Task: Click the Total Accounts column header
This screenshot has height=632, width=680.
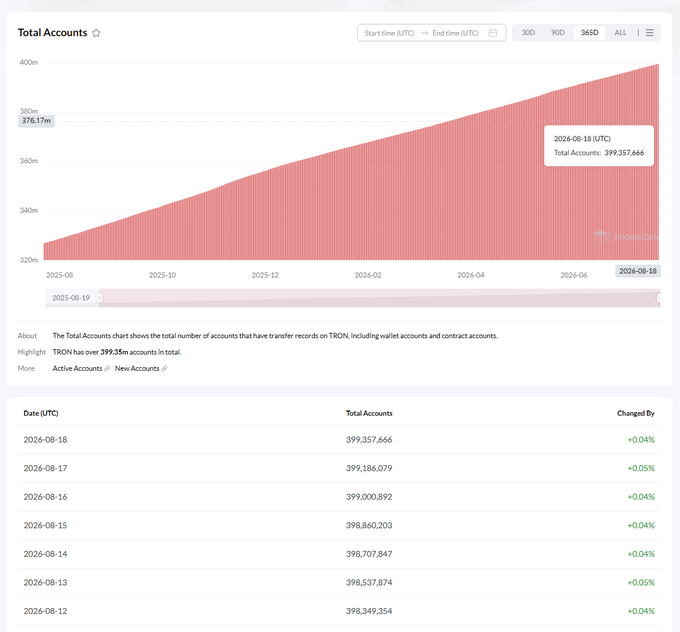Action: [x=369, y=413]
